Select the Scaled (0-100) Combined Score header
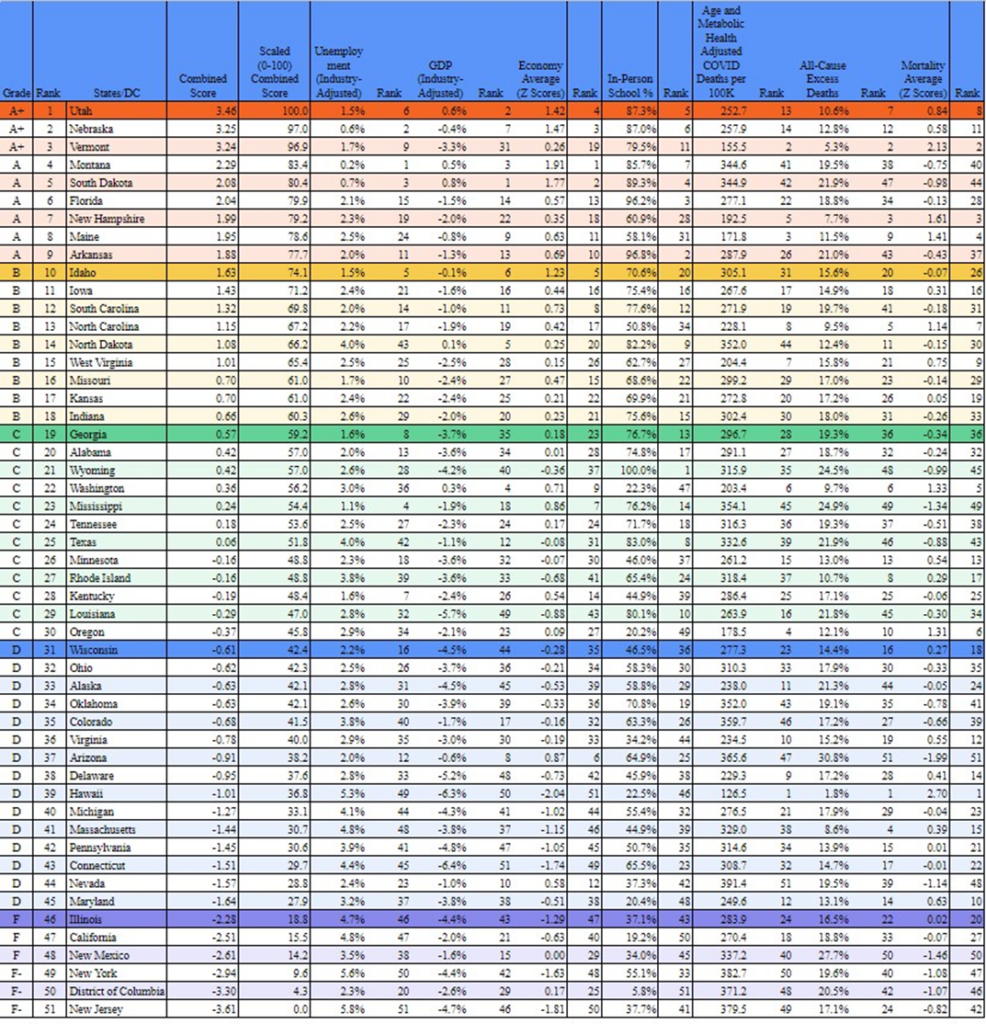 pos(274,70)
